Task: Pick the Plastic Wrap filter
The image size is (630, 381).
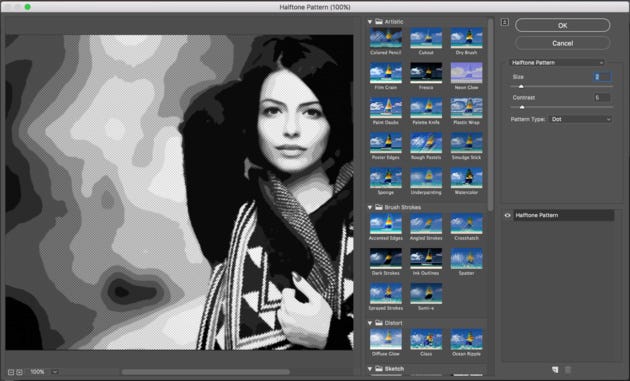Action: [466, 108]
